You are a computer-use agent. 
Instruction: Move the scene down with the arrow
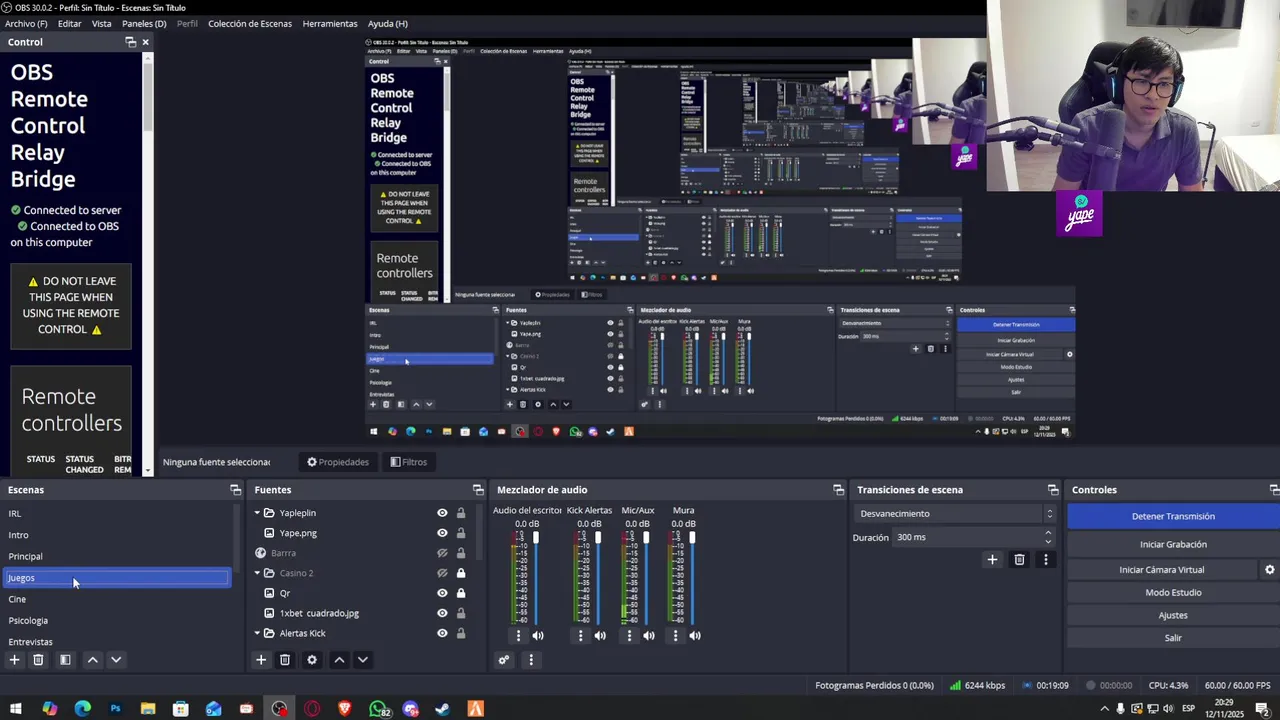pyautogui.click(x=116, y=660)
